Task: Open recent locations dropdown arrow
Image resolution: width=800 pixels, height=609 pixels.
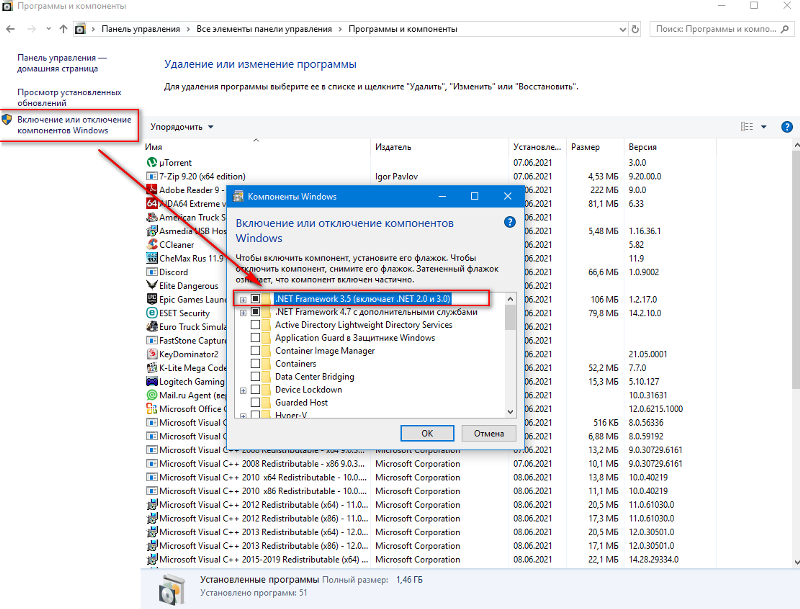Action: (x=48, y=29)
